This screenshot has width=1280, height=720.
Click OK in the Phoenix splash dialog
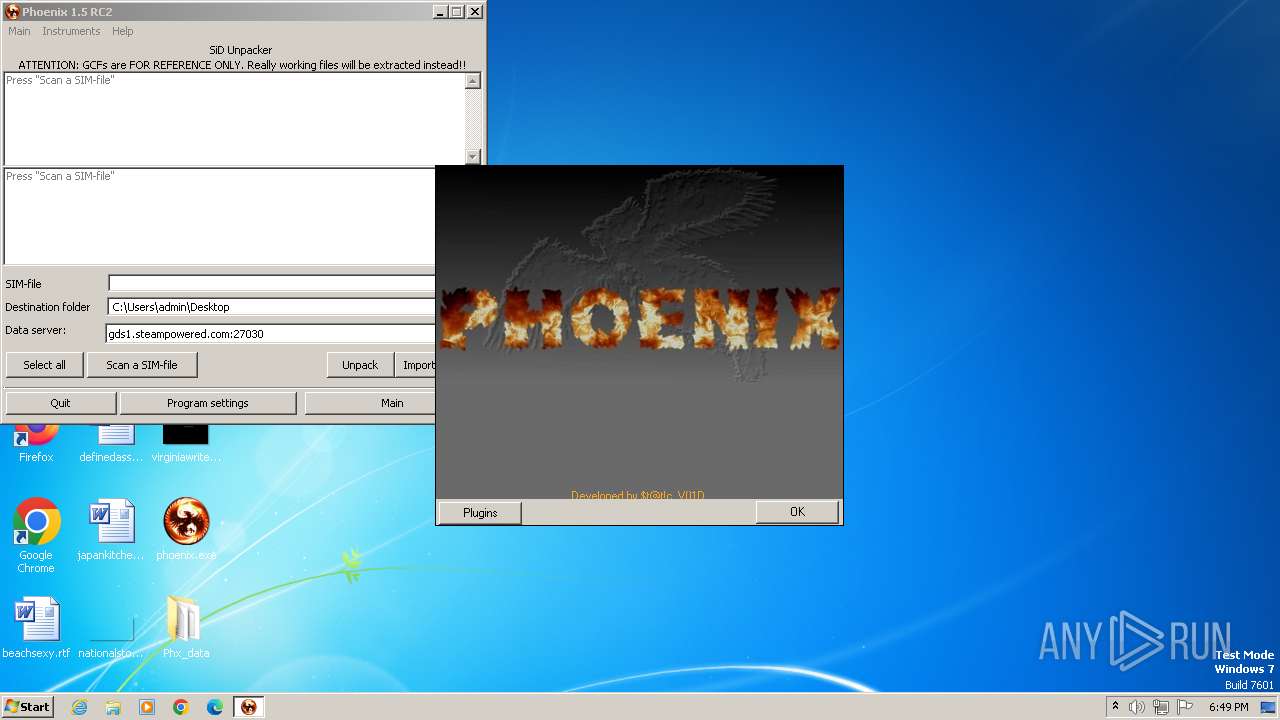point(797,512)
